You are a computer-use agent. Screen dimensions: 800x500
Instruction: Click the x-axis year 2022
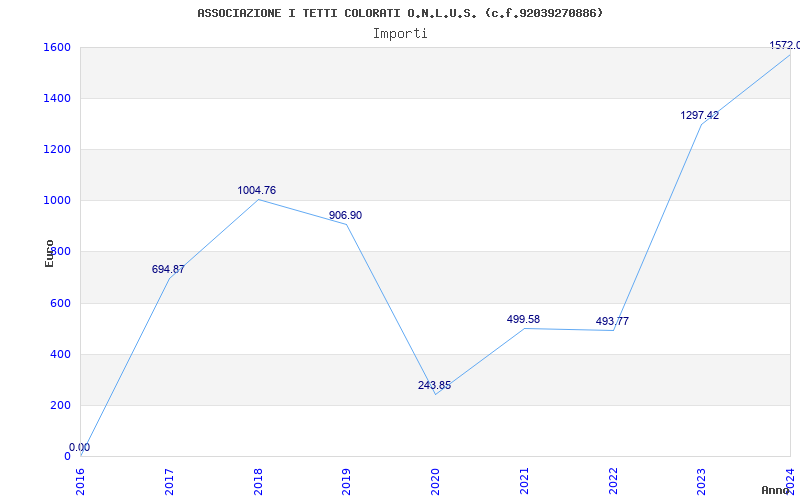click(613, 481)
